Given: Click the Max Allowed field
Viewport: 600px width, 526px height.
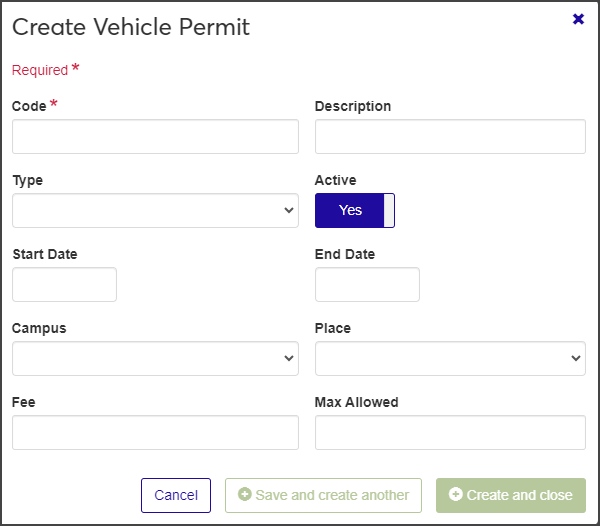Looking at the screenshot, I should (x=450, y=432).
